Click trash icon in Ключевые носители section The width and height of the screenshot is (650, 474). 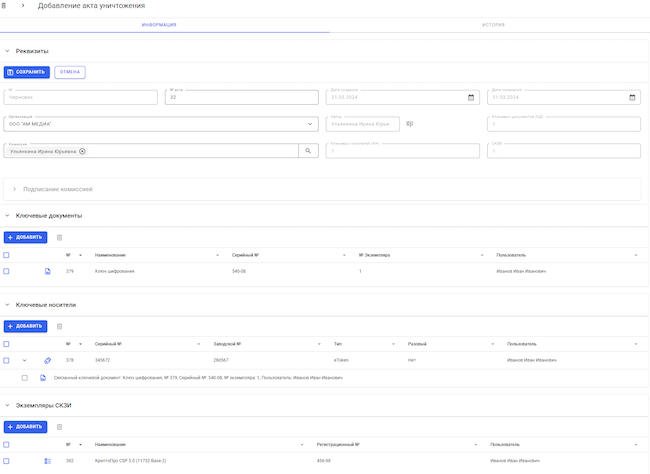tap(59, 326)
